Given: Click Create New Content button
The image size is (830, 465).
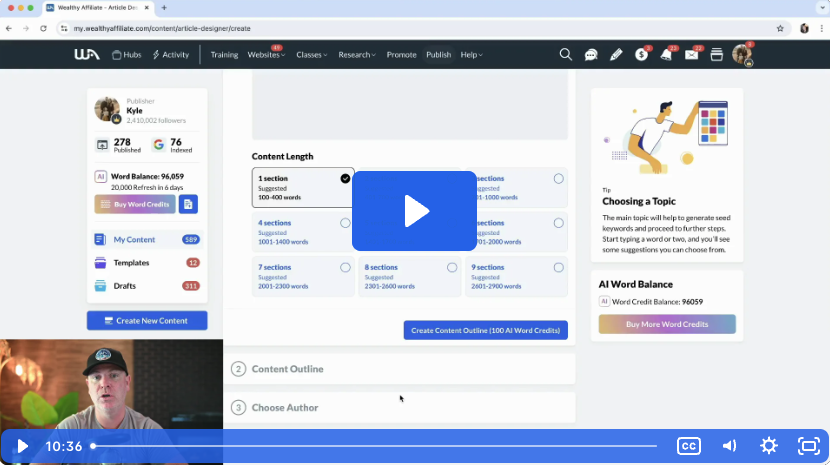Looking at the screenshot, I should point(147,320).
